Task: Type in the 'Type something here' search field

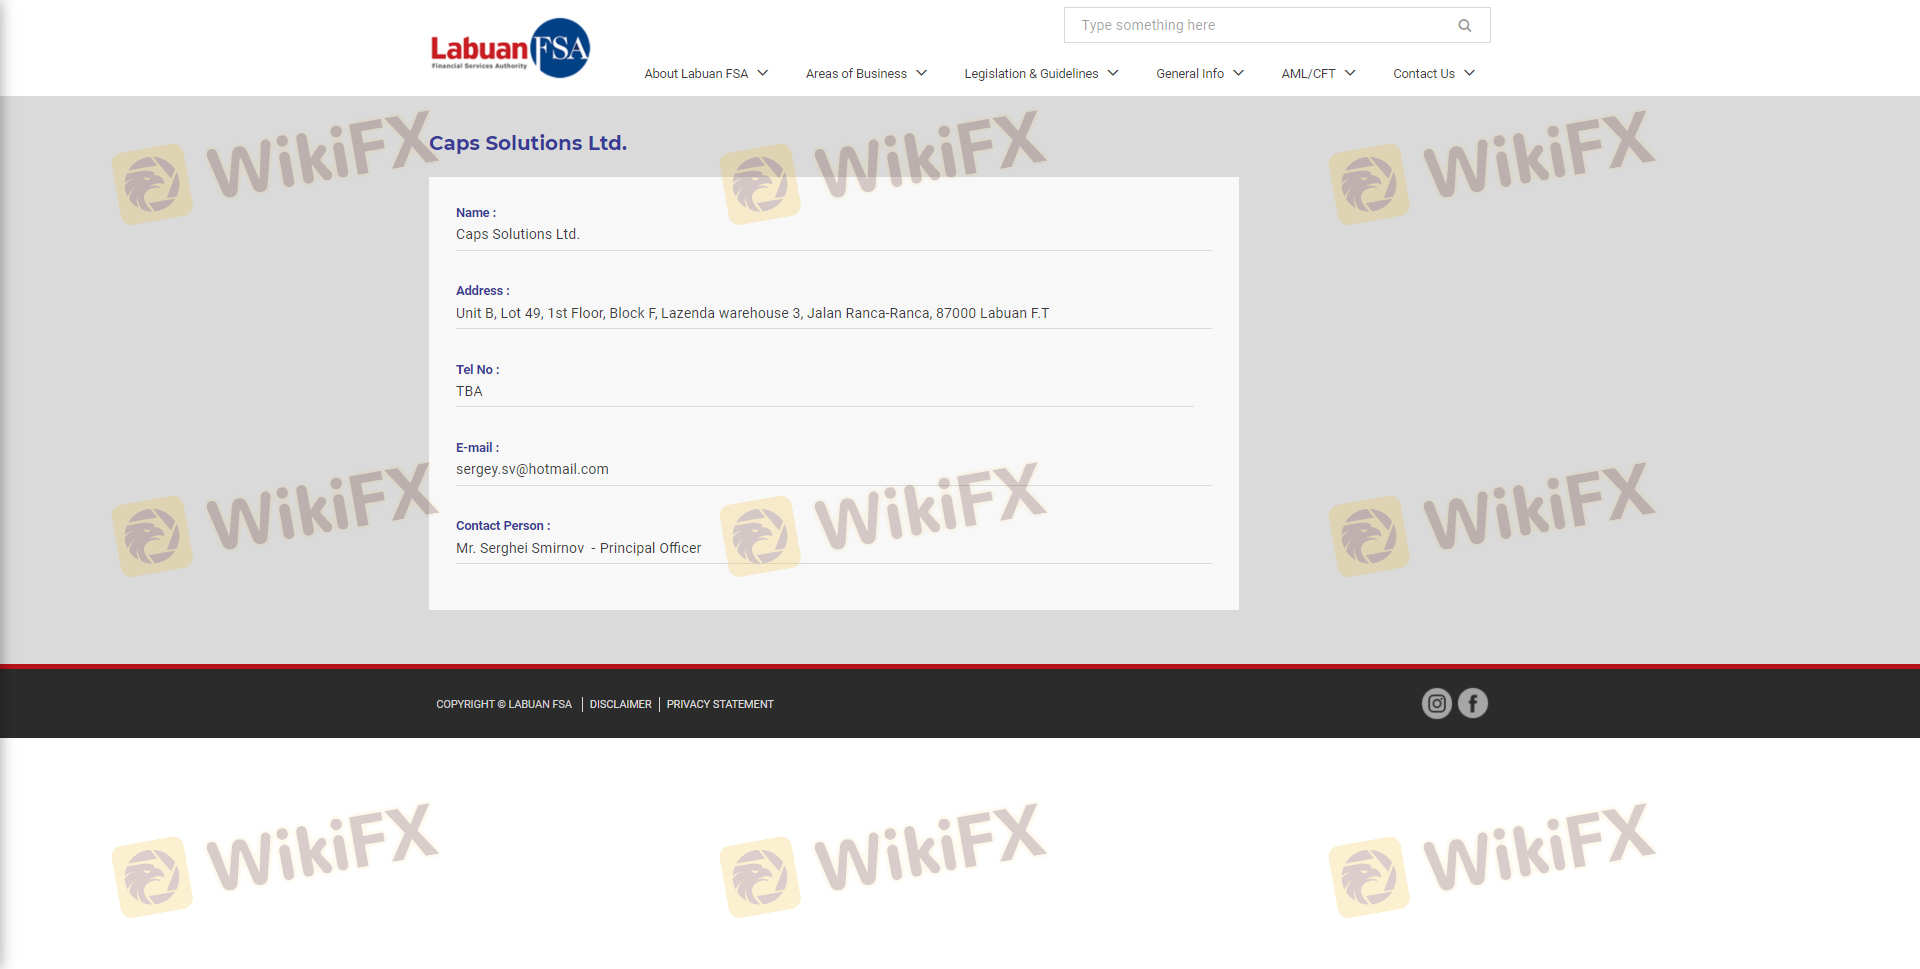Action: pyautogui.click(x=1260, y=26)
